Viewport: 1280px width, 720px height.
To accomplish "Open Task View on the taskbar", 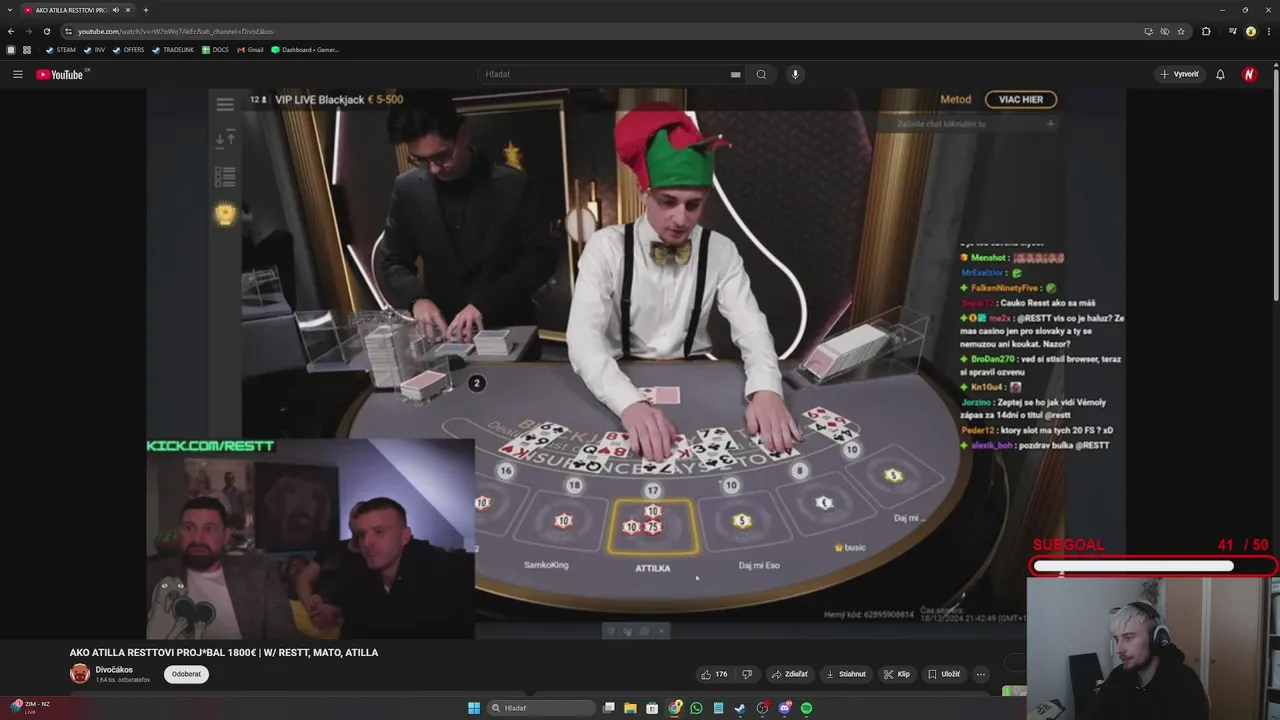I will (608, 708).
